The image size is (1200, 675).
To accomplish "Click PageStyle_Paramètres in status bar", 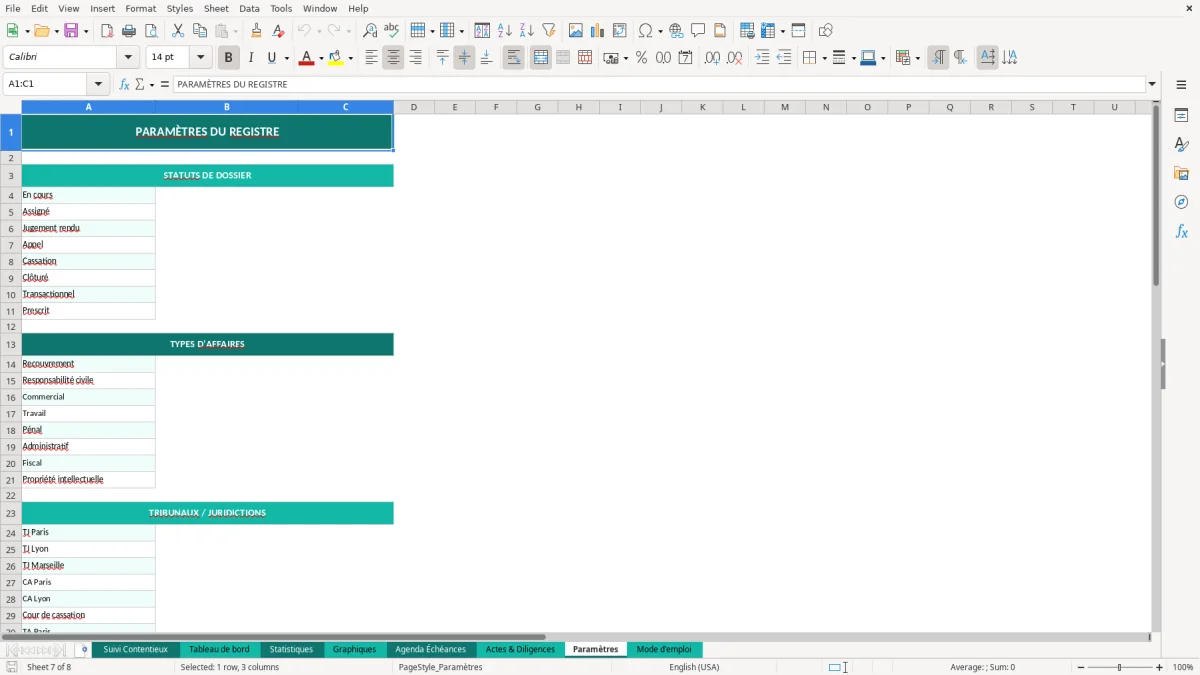I will click(440, 667).
